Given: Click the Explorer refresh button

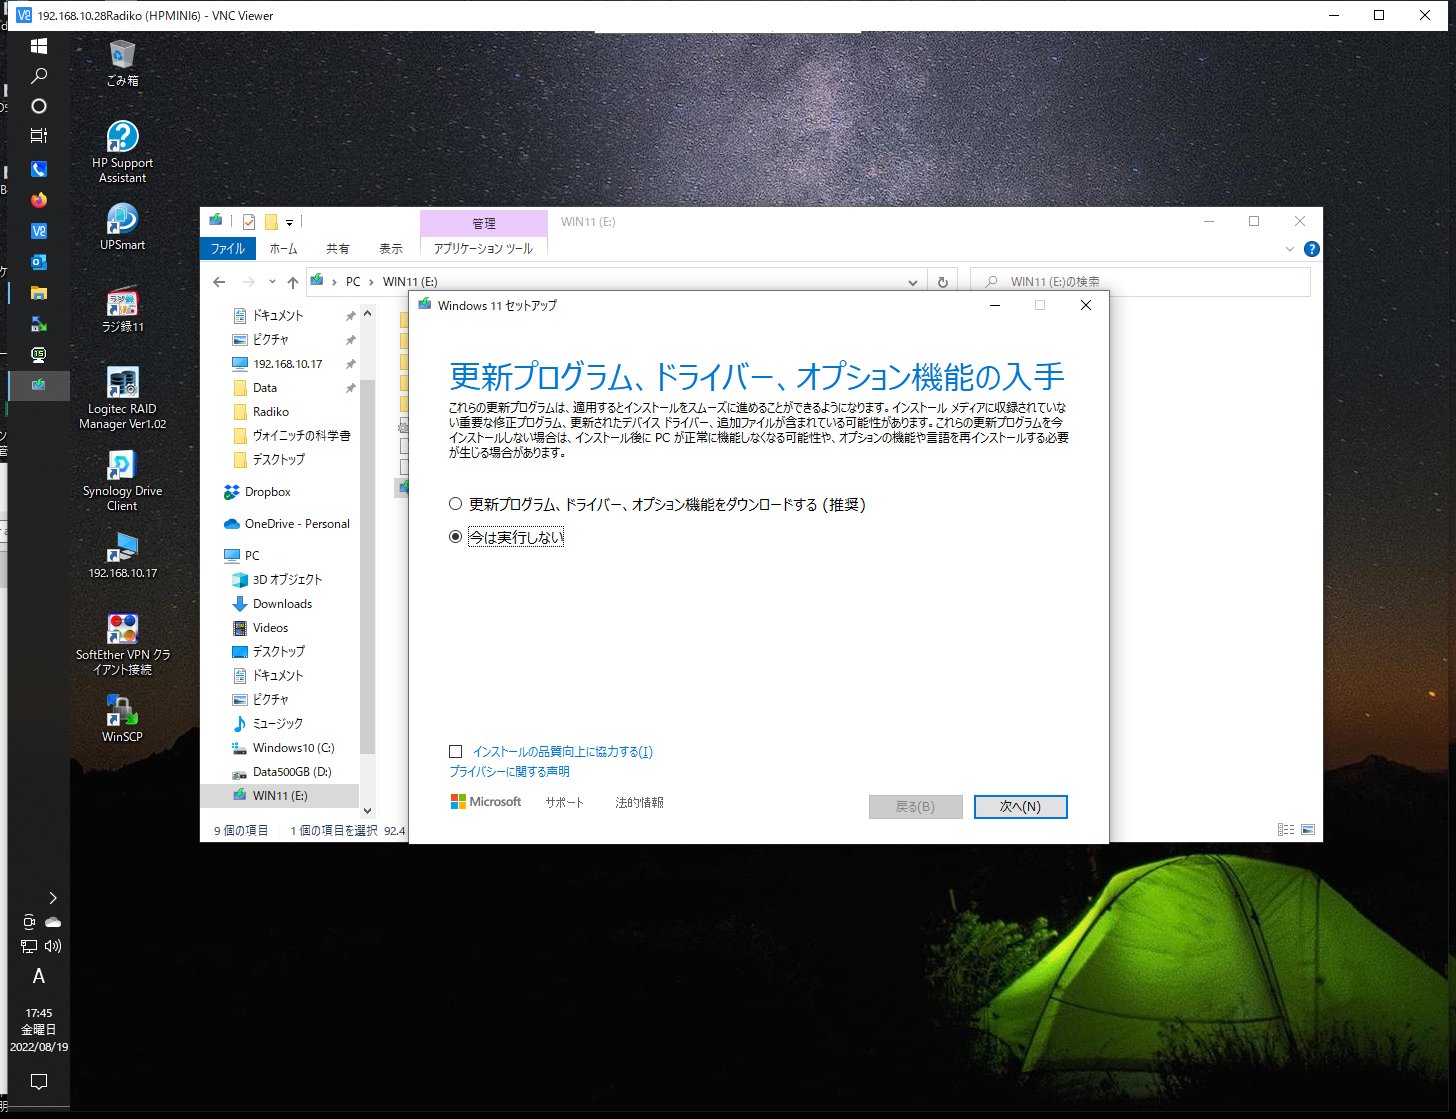Looking at the screenshot, I should (942, 282).
